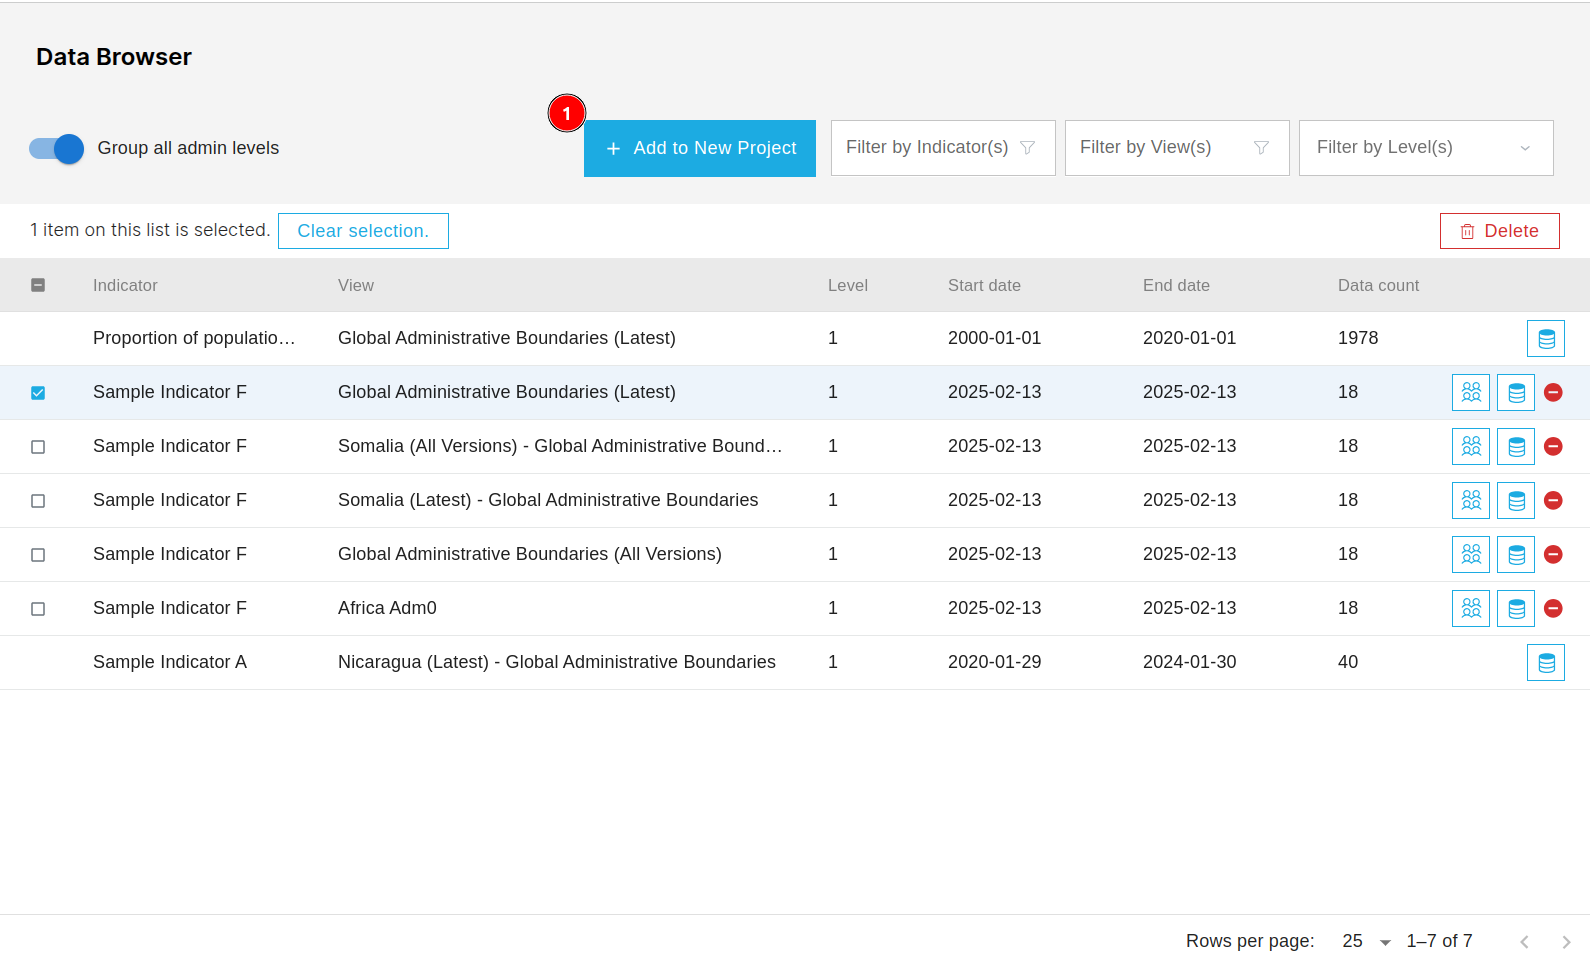Open people-group icon in Africa Adm0 row
Image resolution: width=1590 pixels, height=969 pixels.
(1471, 608)
